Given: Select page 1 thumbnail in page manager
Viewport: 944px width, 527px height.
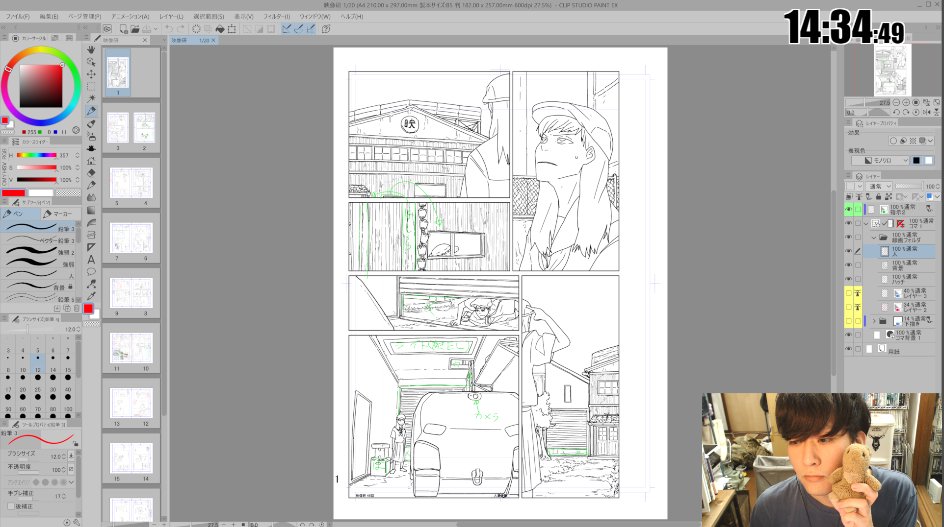Looking at the screenshot, I should [x=118, y=72].
